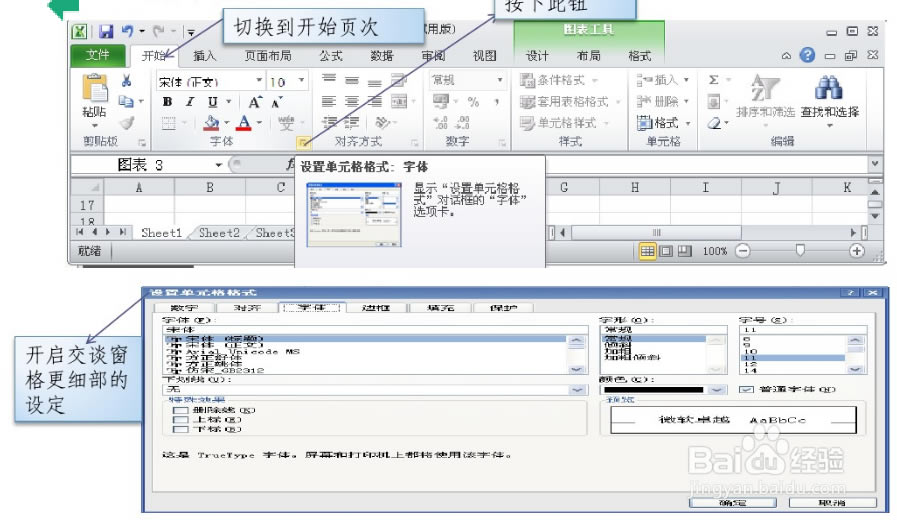Click the Sort and Filter AZ icon
This screenshot has height=520, width=897.
tap(764, 88)
